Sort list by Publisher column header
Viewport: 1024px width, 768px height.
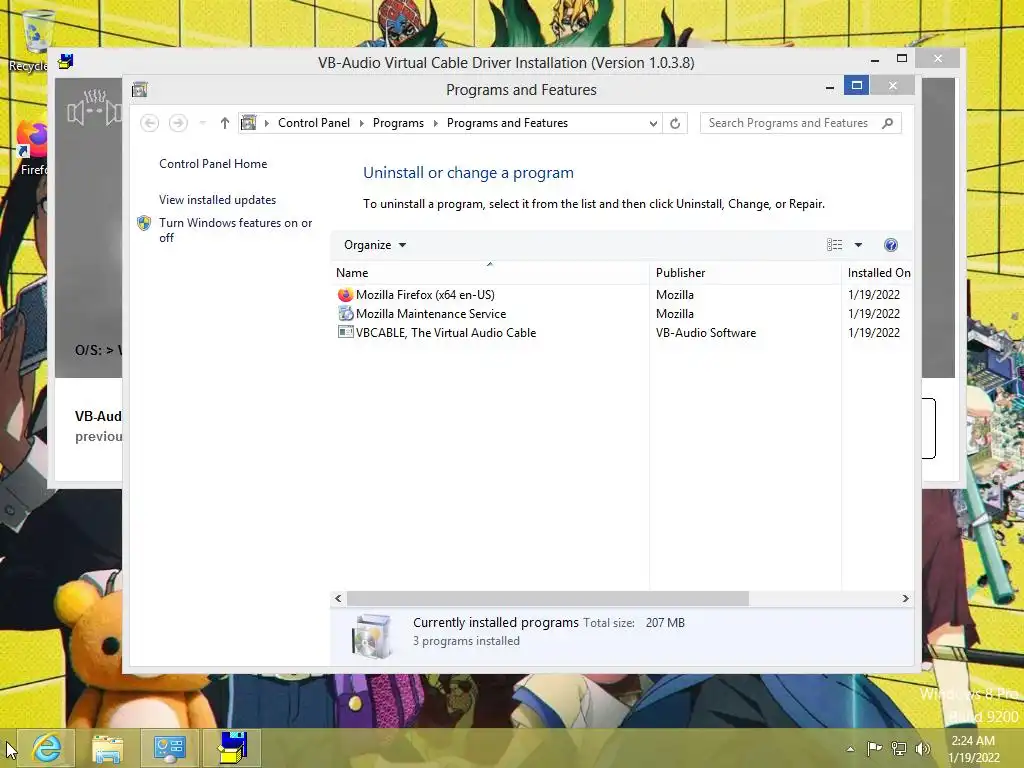tap(745, 273)
